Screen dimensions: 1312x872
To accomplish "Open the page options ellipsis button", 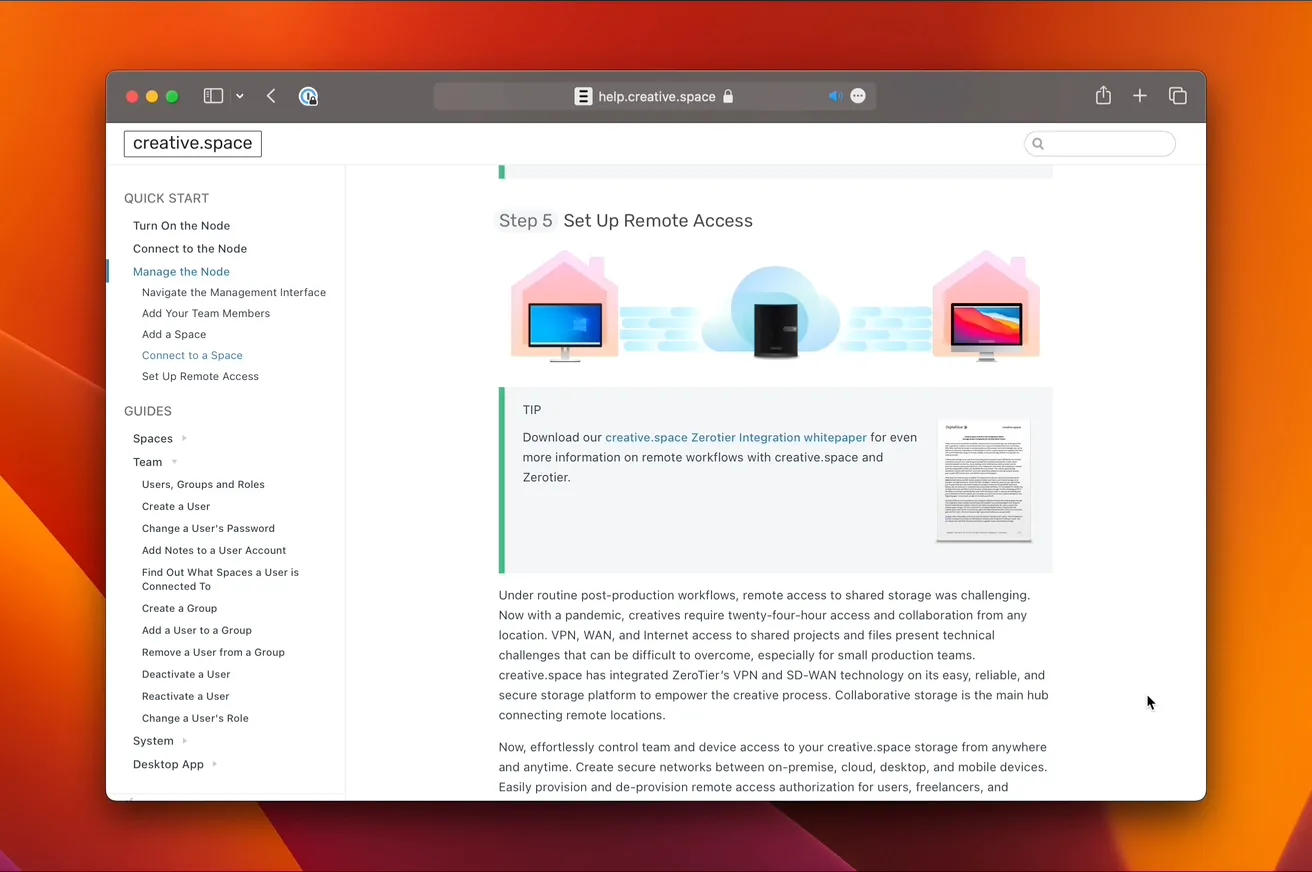I will [858, 96].
